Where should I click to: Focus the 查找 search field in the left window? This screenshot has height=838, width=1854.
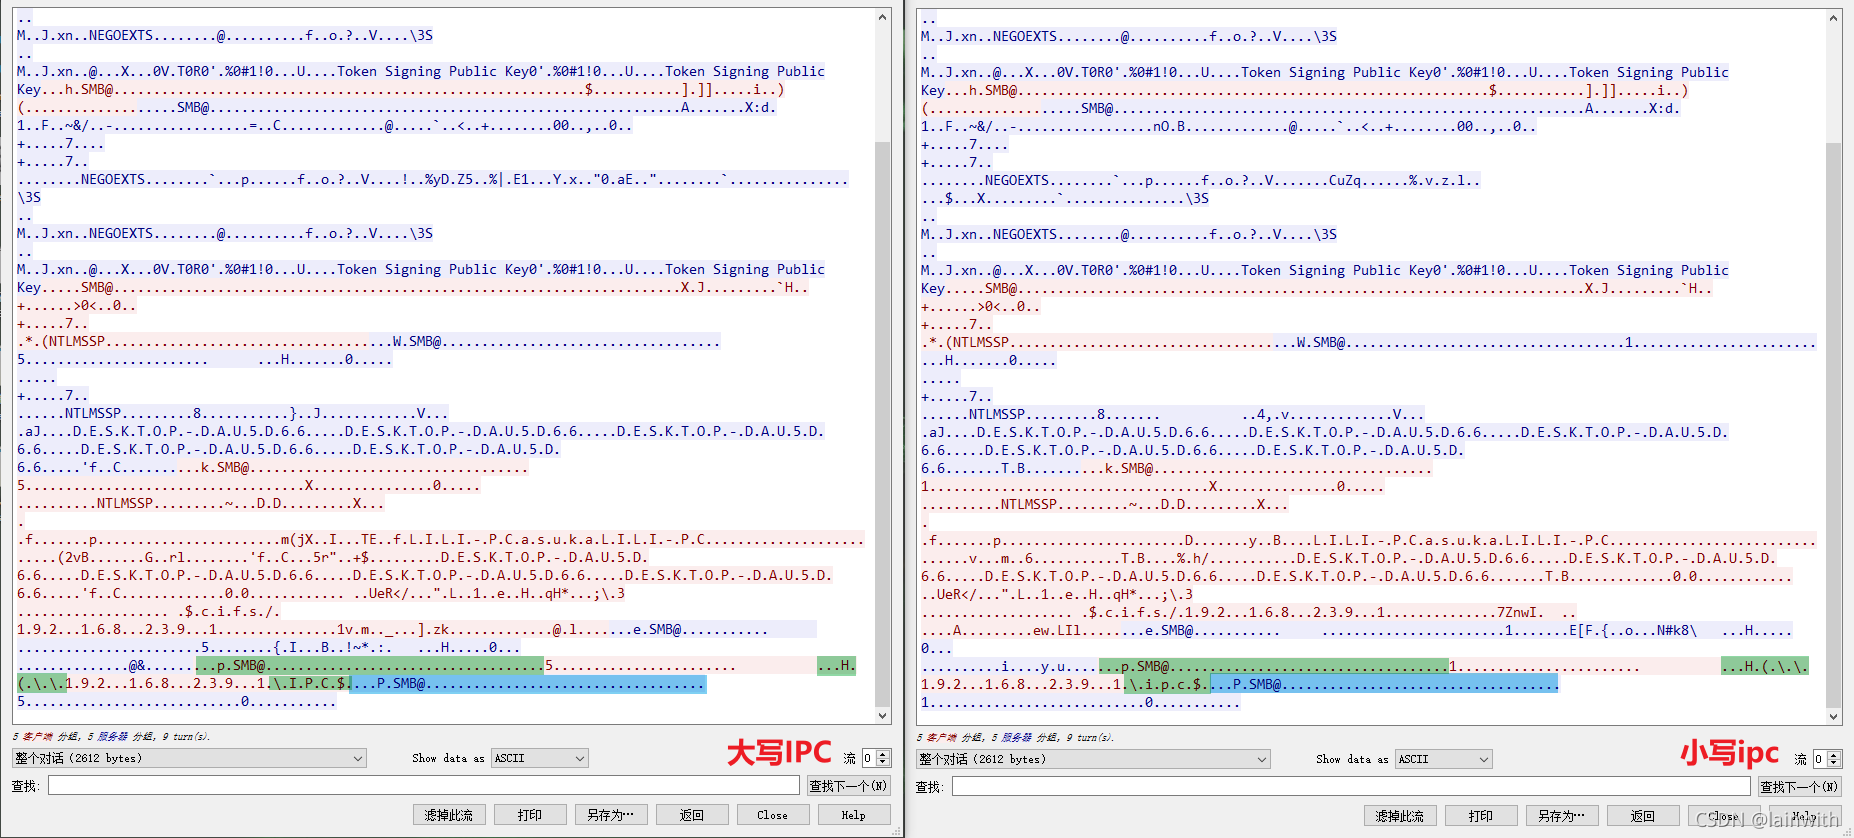[423, 786]
